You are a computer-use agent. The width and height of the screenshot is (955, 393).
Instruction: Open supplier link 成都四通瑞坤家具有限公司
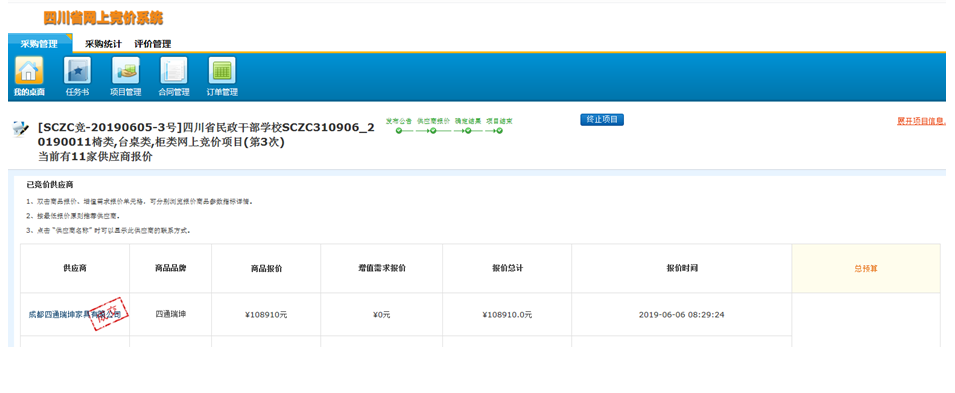(x=75, y=315)
